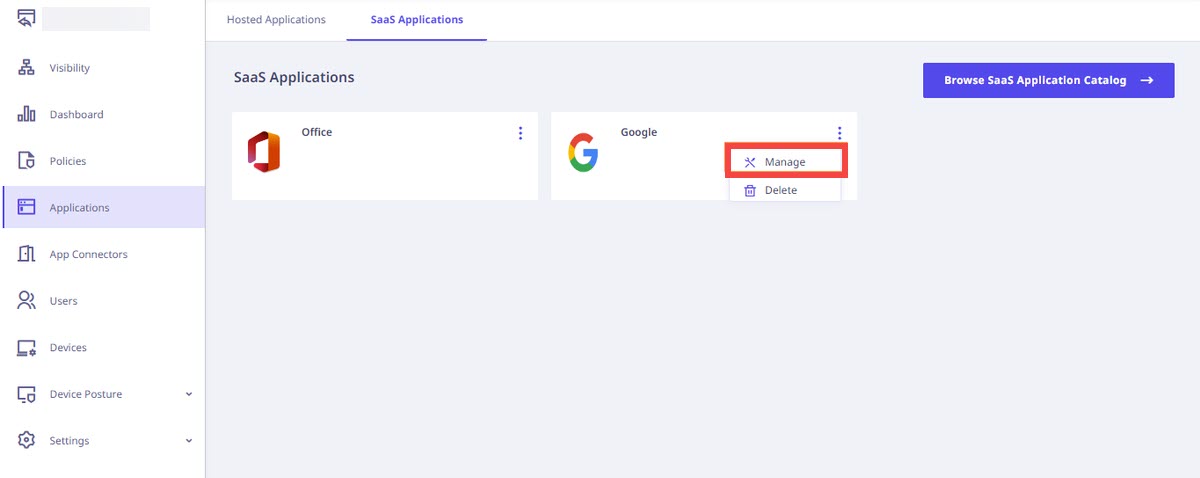Click the Office application logo
Viewport: 1200px width, 478px height.
[x=264, y=152]
